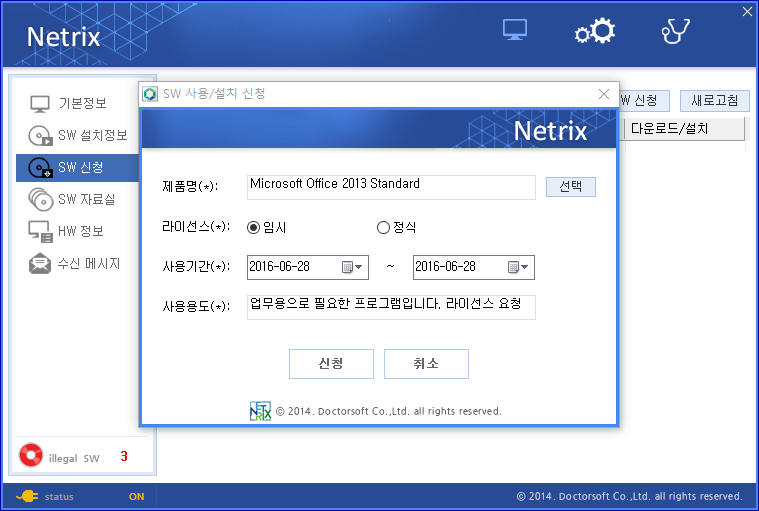This screenshot has width=759, height=511.
Task: Select the 임시 license radio button
Action: (253, 227)
